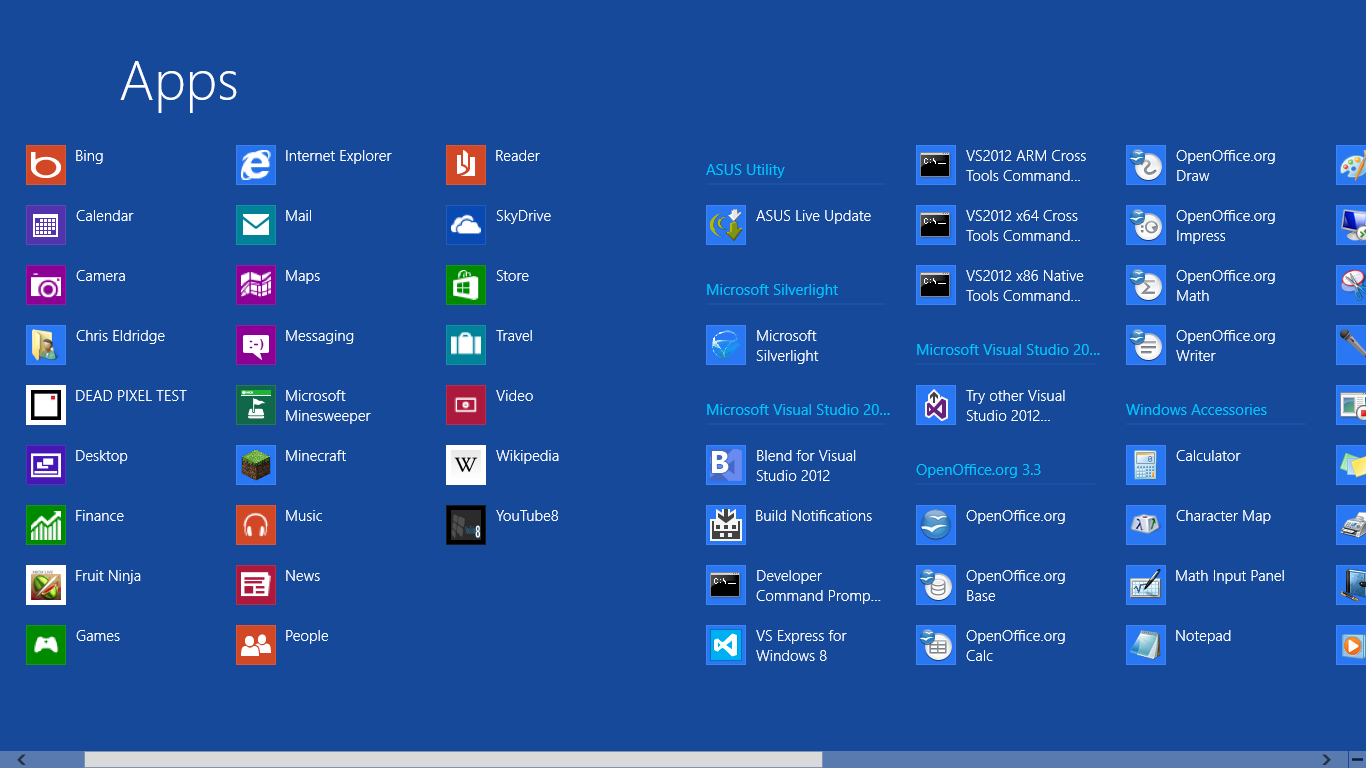
Task: Launch the OpenOffice.org suite icon
Action: point(936,525)
